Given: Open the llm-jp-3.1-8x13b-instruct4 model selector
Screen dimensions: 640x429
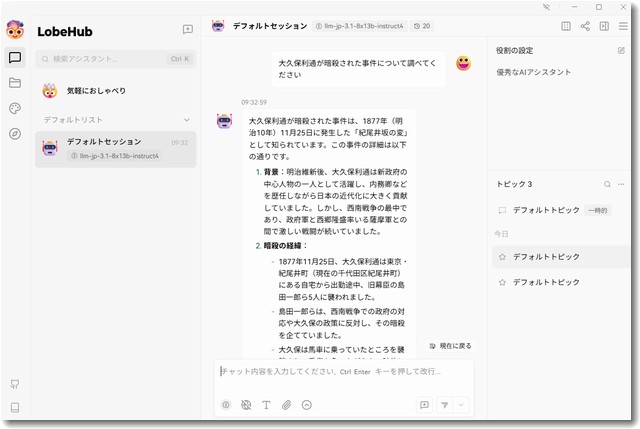Looking at the screenshot, I should click(x=358, y=26).
